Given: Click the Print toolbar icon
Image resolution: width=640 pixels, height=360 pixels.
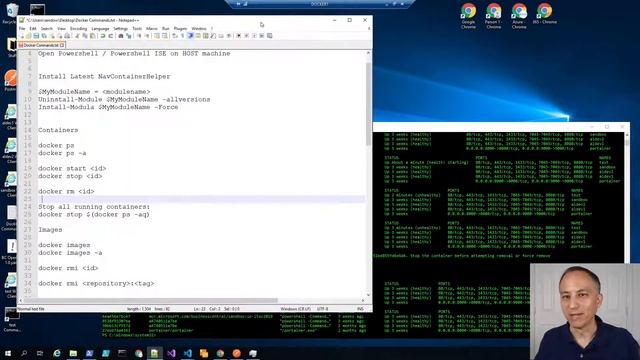Looking at the screenshot, I should pos(67,36).
